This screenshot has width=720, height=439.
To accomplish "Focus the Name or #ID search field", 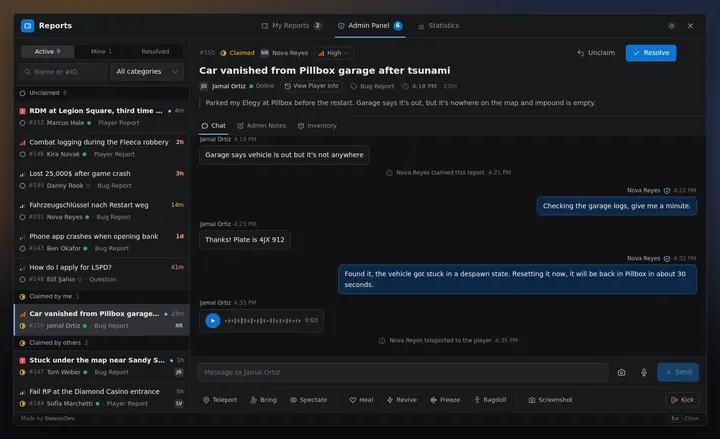I will click(63, 72).
